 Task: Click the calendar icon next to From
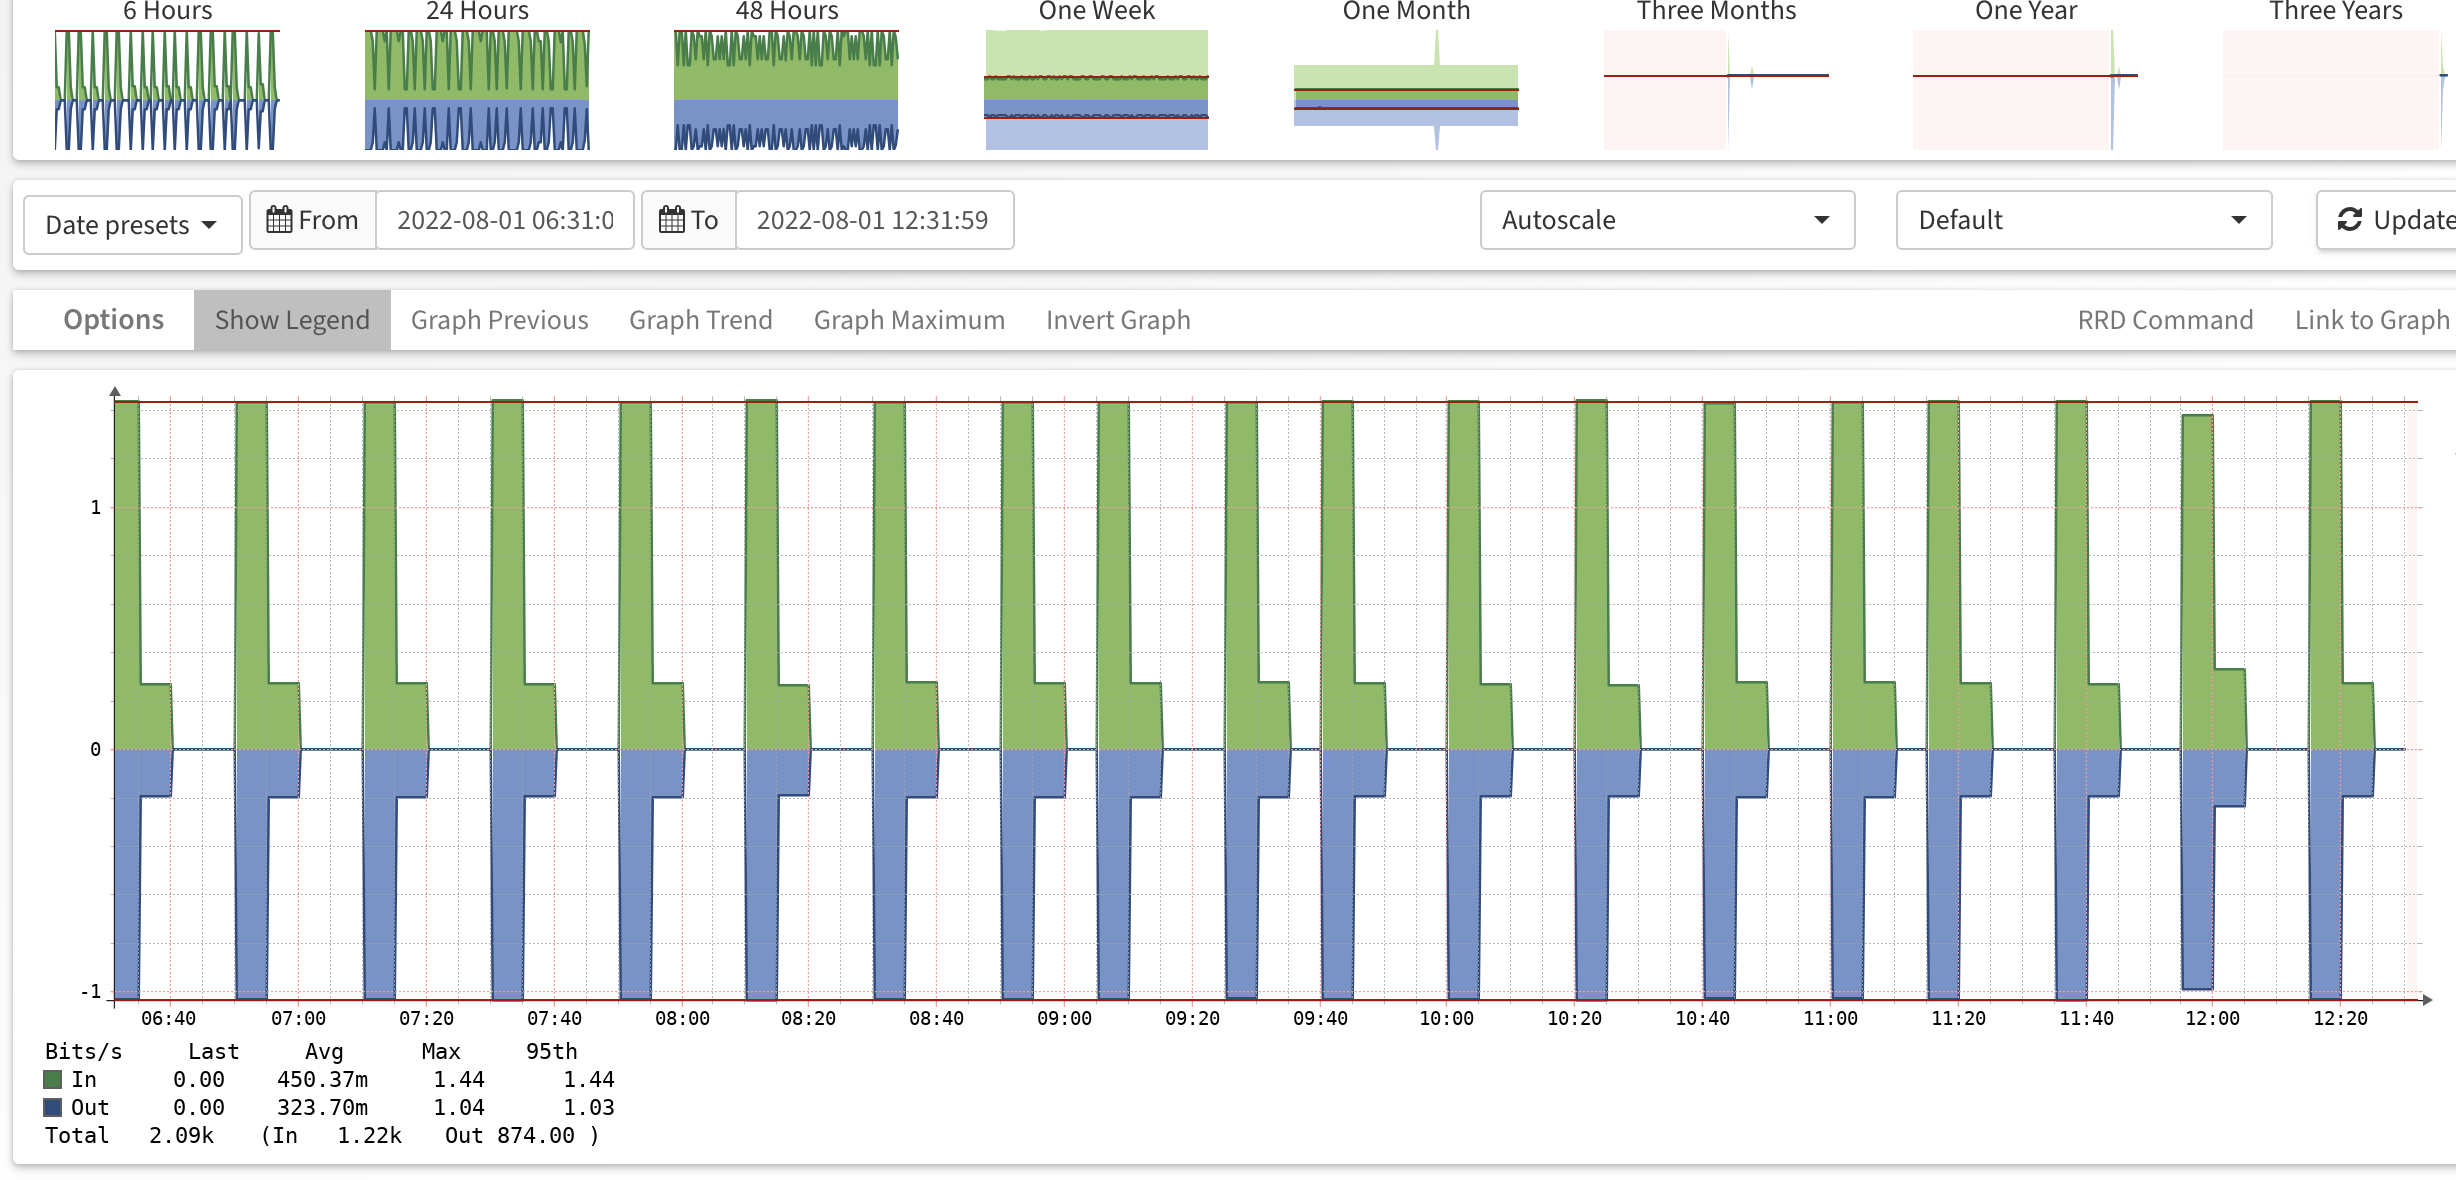279,220
